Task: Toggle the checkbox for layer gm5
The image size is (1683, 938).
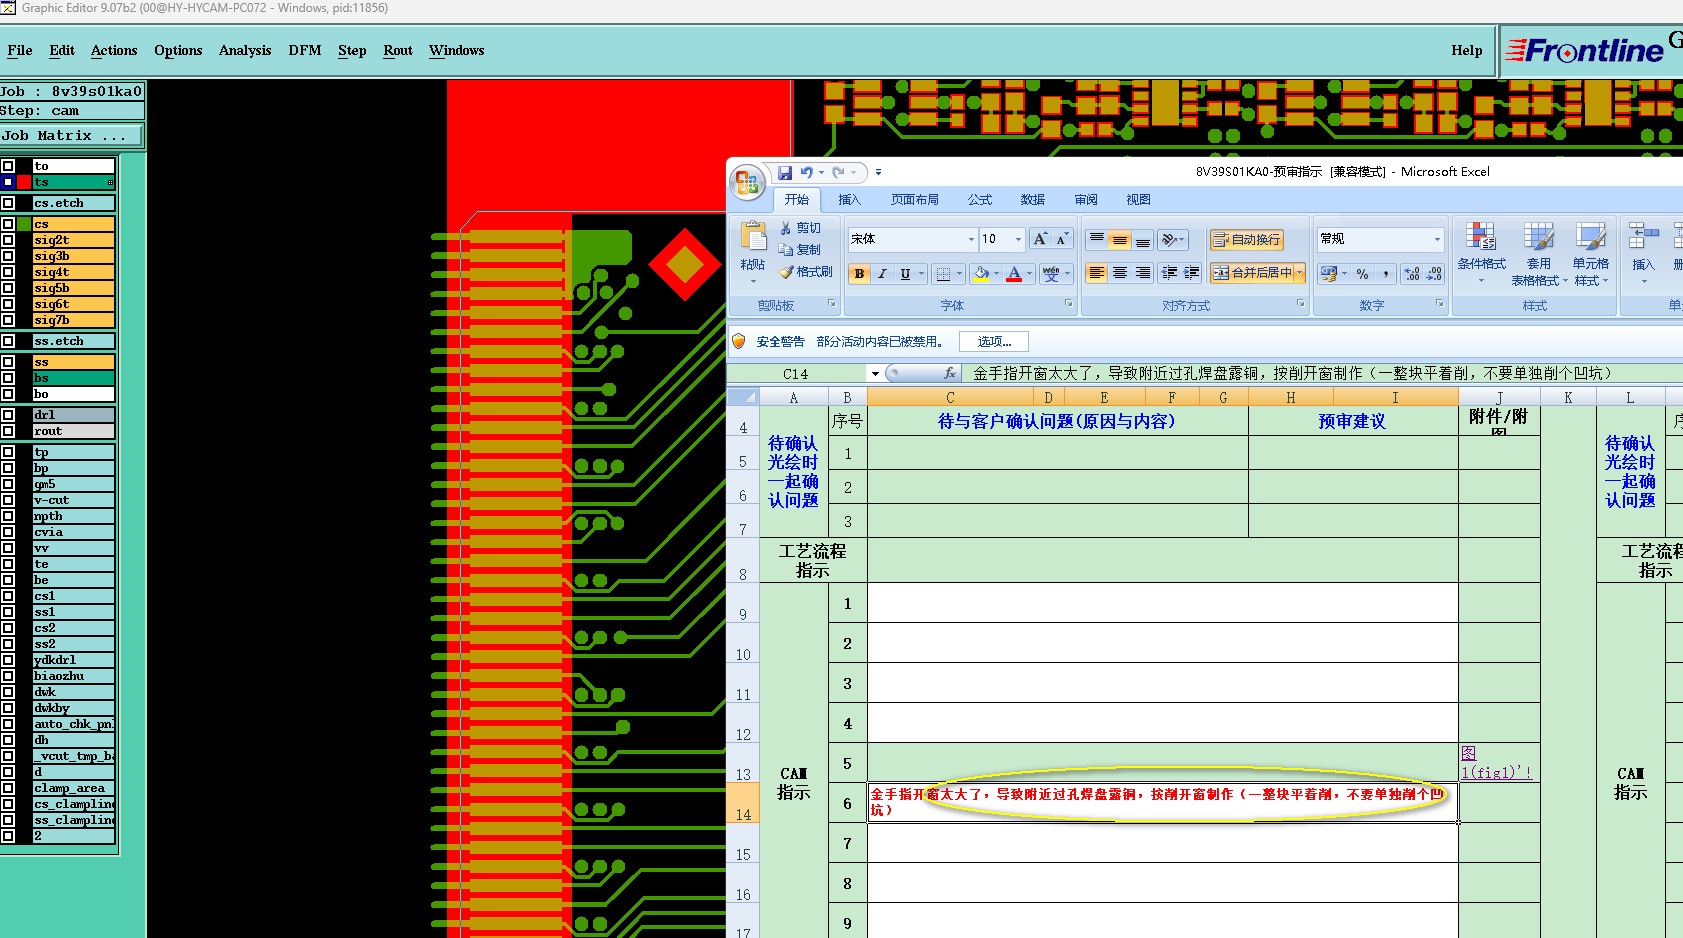Action: [x=8, y=484]
